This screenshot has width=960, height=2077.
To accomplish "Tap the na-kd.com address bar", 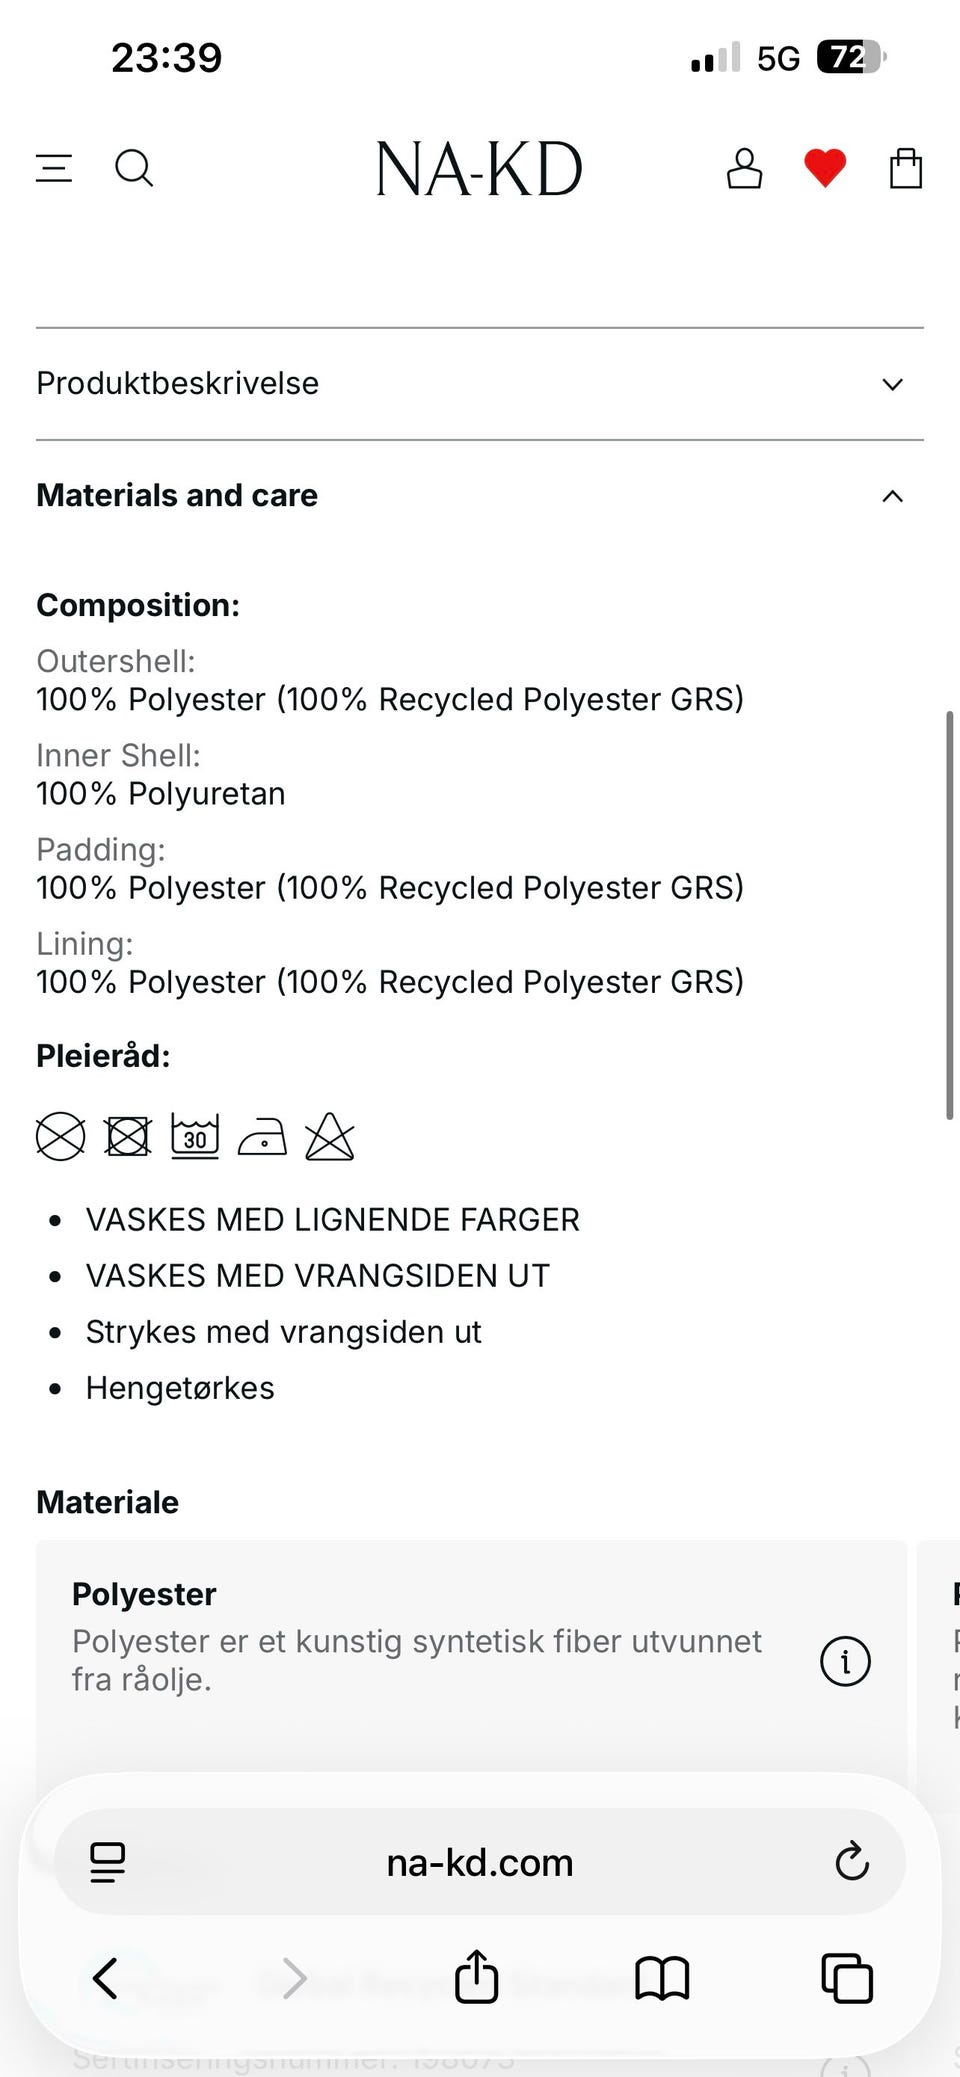I will [480, 1862].
